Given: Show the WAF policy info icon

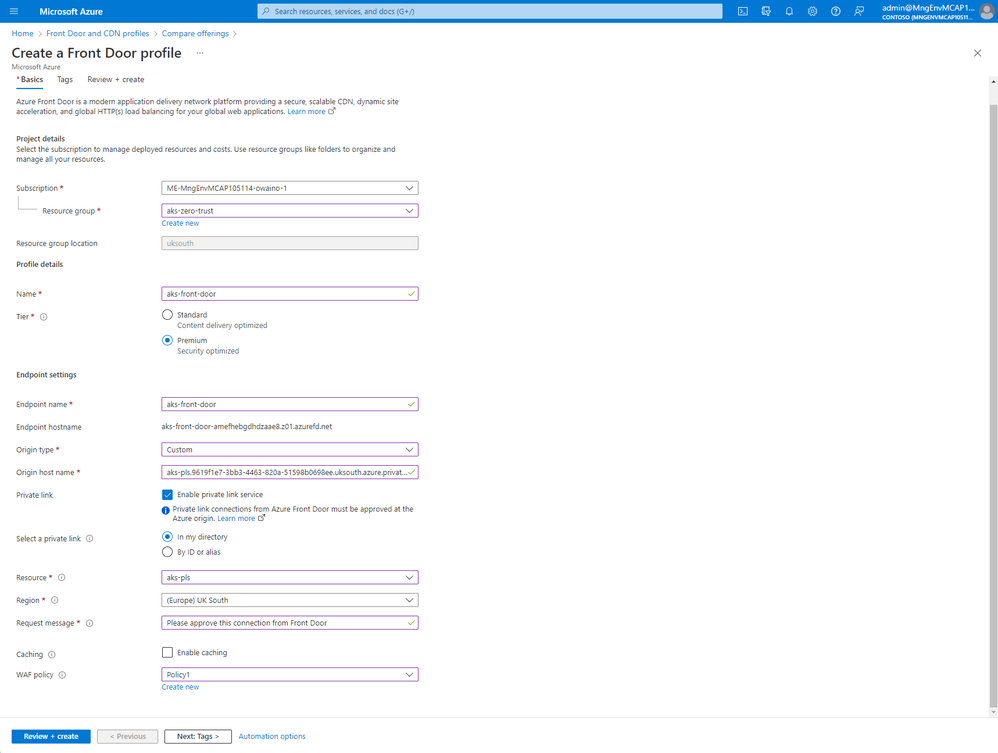Looking at the screenshot, I should pyautogui.click(x=62, y=675).
